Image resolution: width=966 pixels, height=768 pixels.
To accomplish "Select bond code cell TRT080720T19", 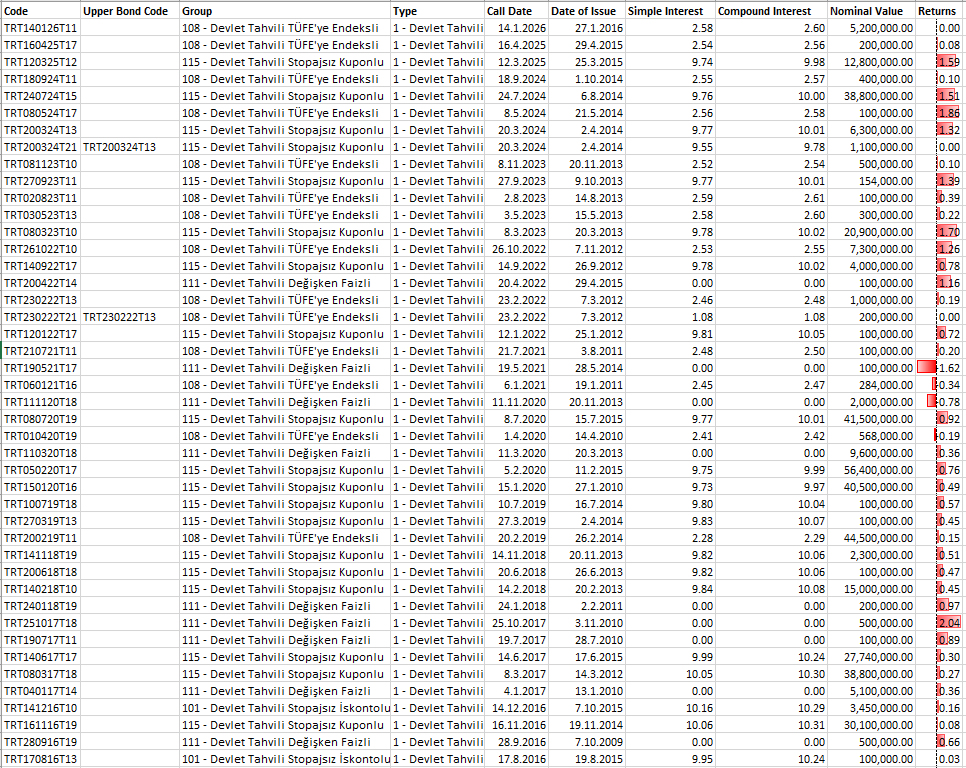I will pyautogui.click(x=41, y=419).
